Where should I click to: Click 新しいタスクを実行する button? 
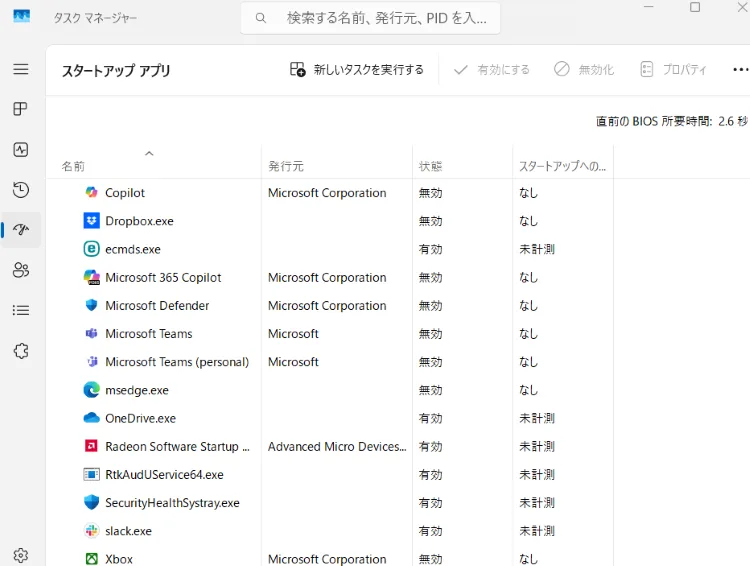[x=357, y=70]
